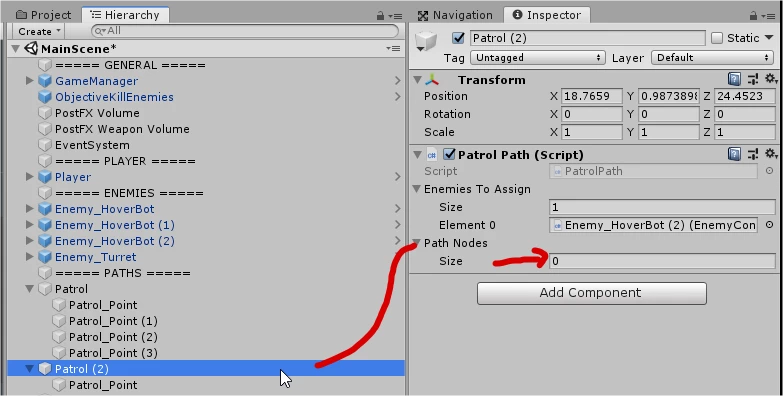
Task: Open Enemy_HoverBot (1) prefab chevron
Action: (397, 224)
